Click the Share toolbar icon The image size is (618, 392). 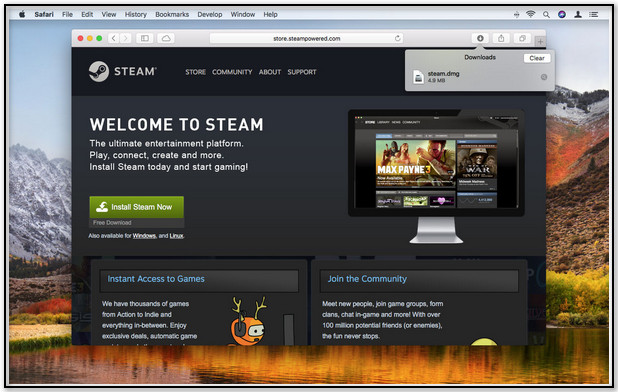point(501,38)
